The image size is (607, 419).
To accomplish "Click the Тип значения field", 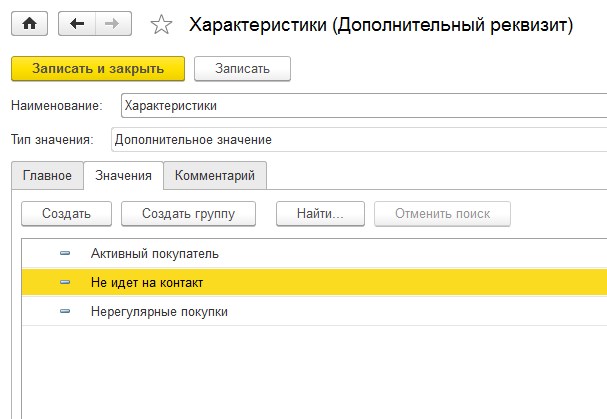I will coord(359,139).
